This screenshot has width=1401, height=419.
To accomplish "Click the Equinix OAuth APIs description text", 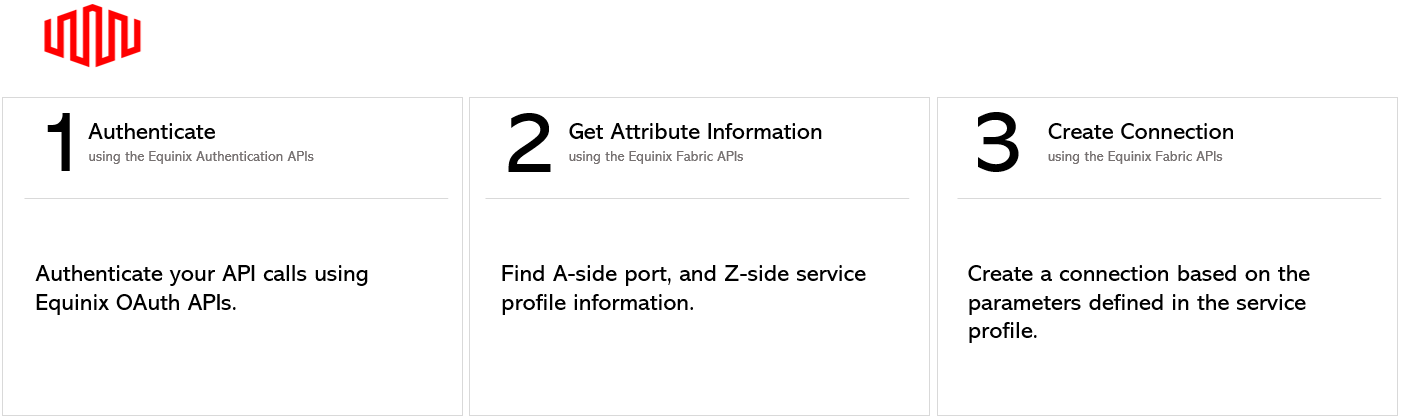I will point(202,288).
